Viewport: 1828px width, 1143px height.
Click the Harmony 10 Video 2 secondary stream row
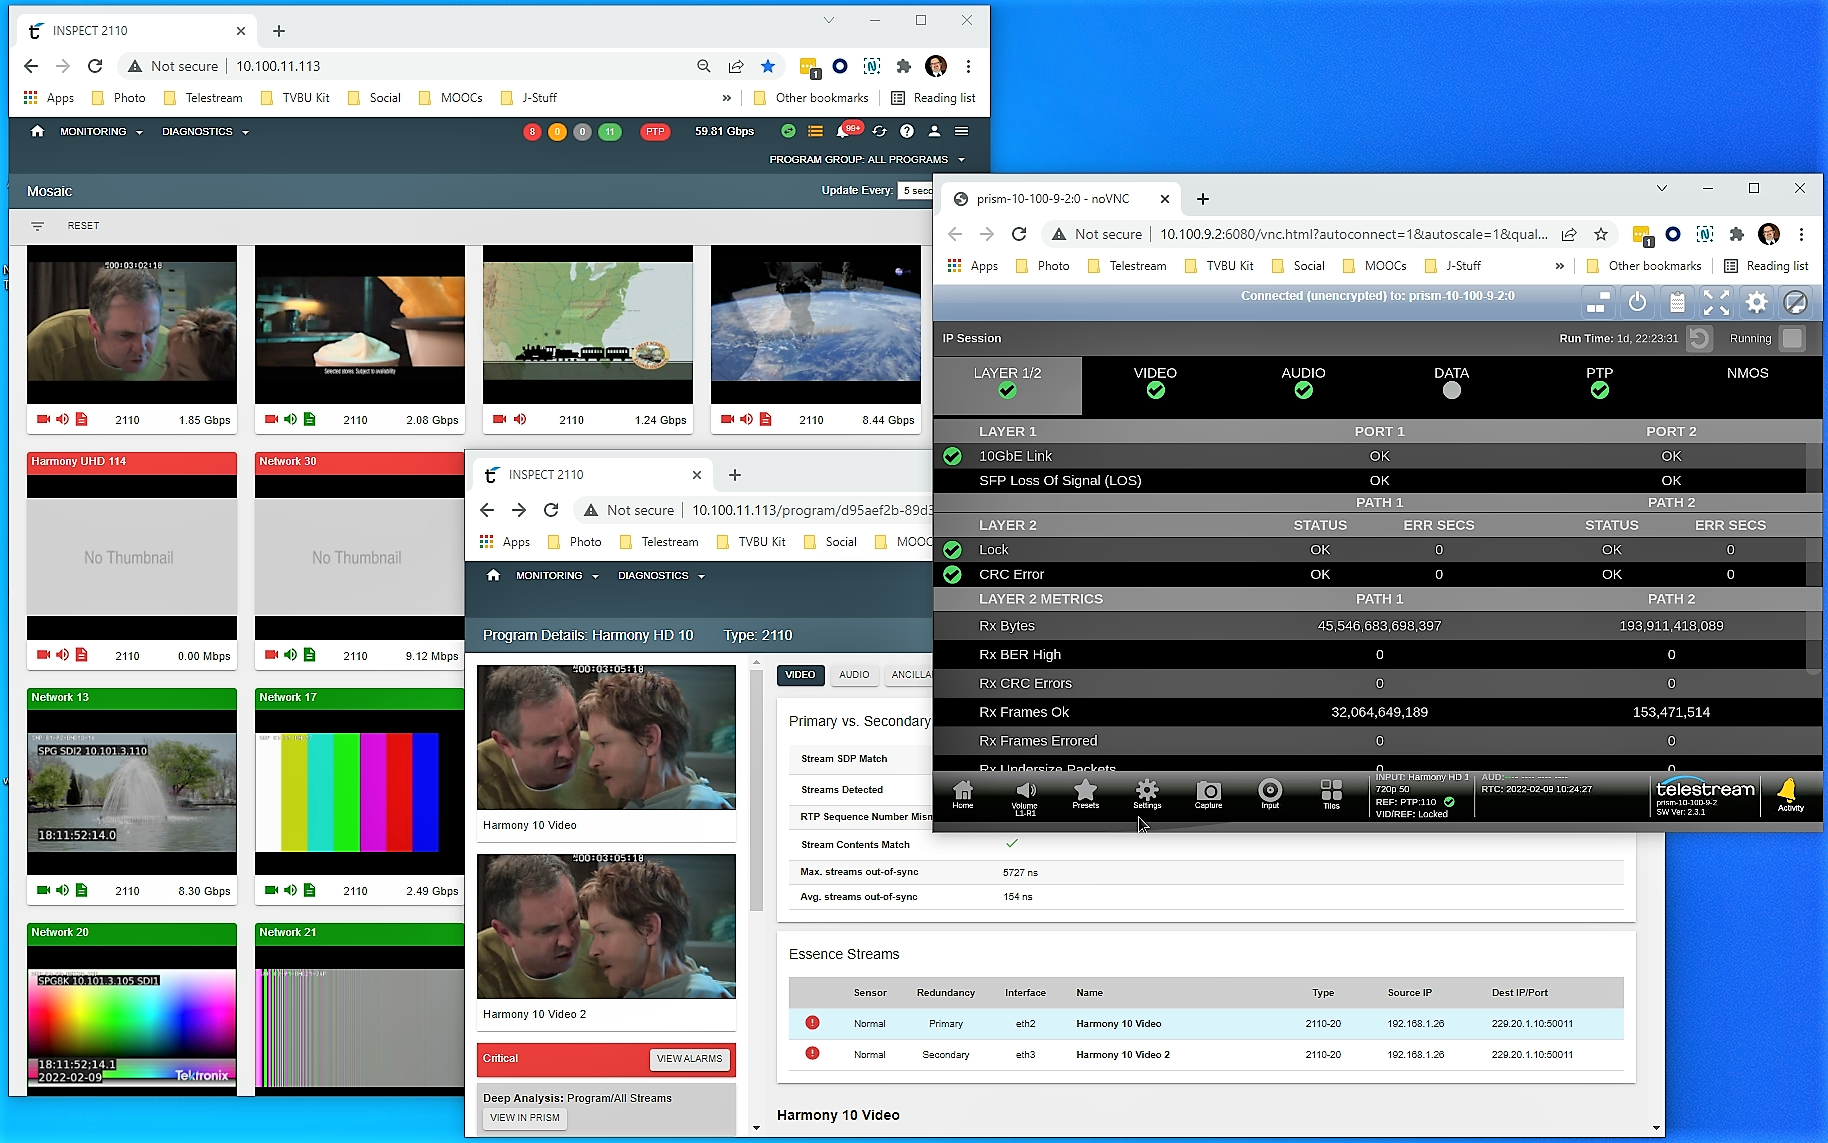pos(1206,1054)
